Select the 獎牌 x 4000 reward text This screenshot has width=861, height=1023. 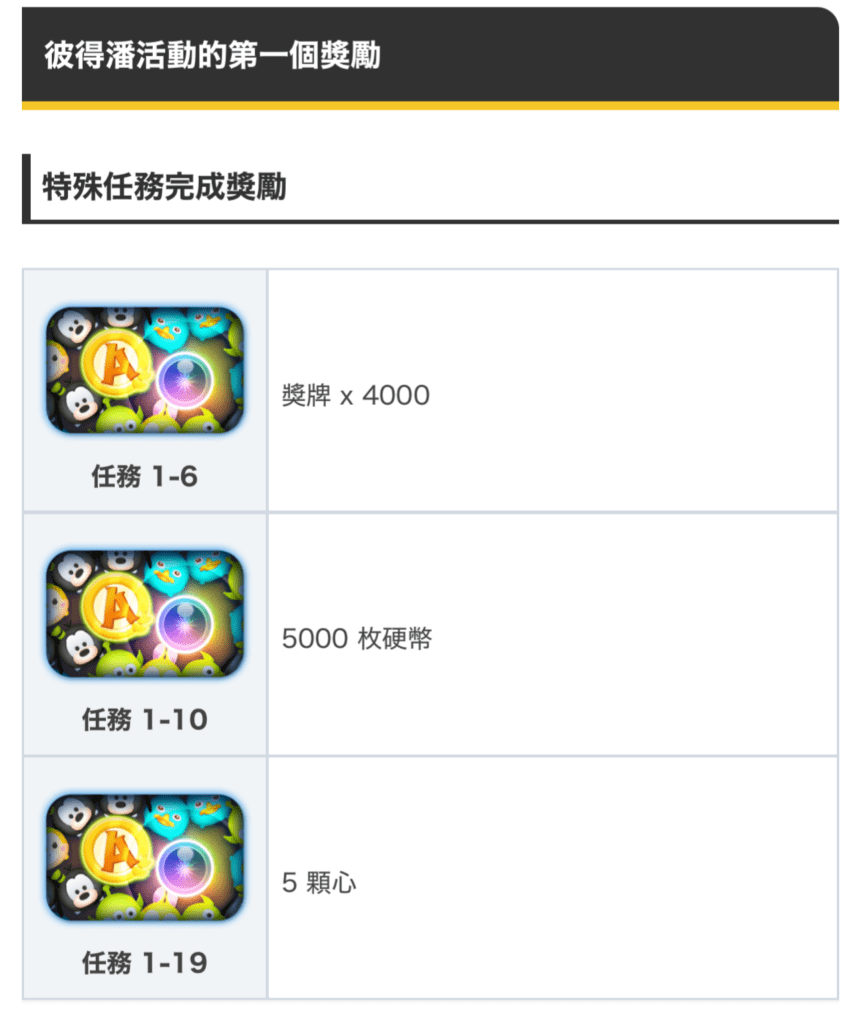click(355, 395)
